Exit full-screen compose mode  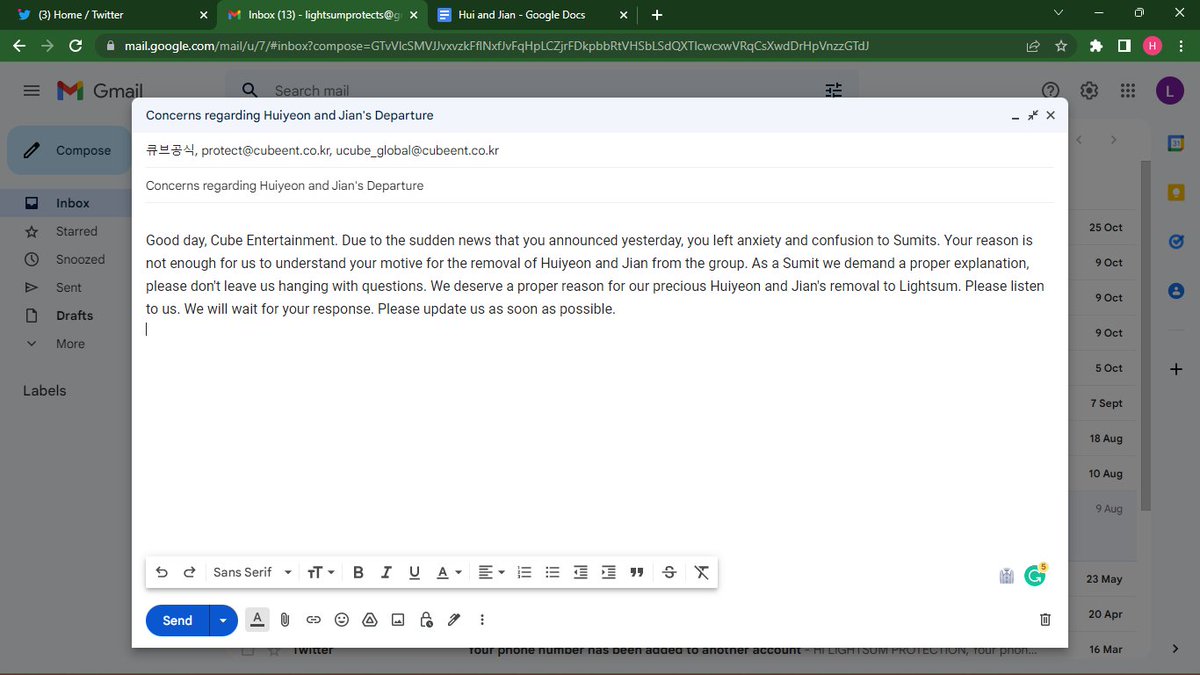point(1033,116)
